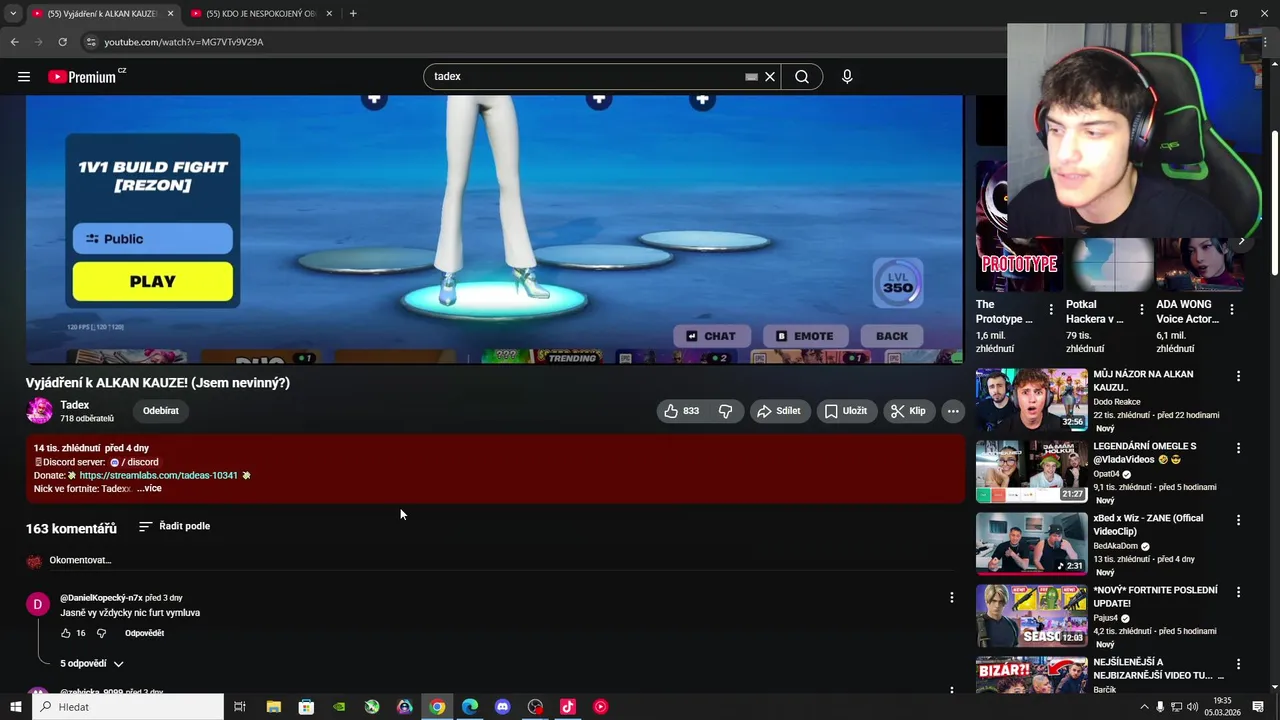Open the NVIDIA app on taskbar
1280x720 pixels.
point(339,707)
